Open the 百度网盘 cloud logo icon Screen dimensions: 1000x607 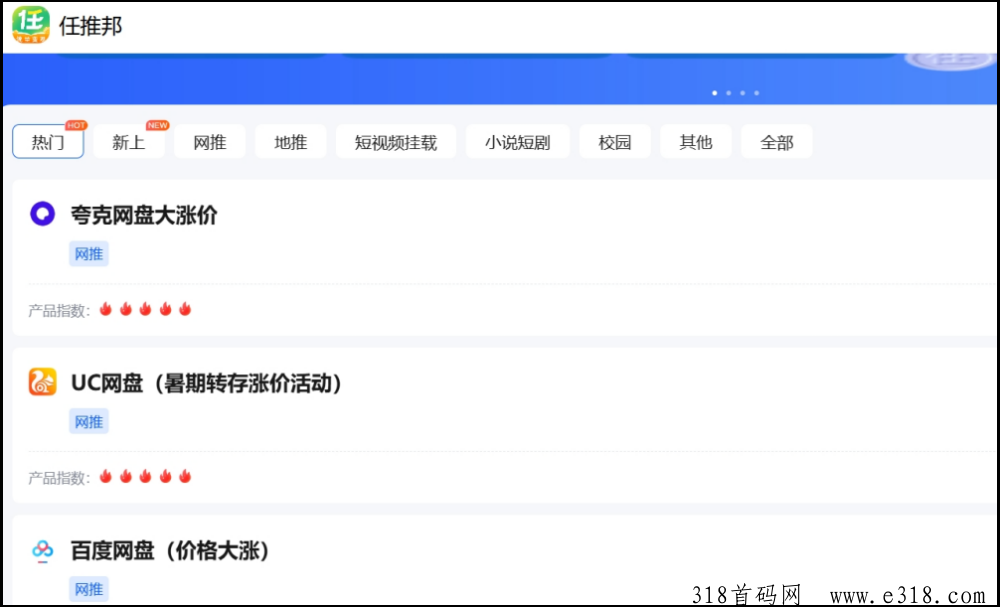42,550
